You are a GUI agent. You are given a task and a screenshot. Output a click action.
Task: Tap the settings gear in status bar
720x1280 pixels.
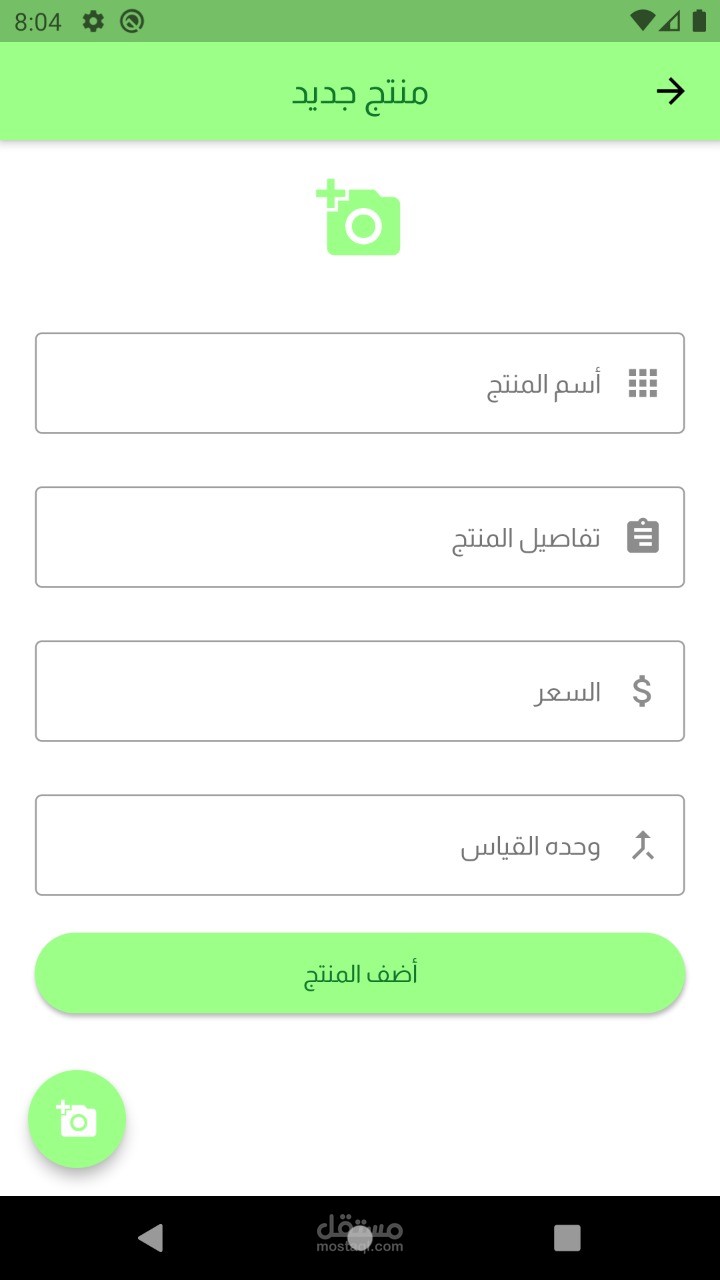[93, 21]
